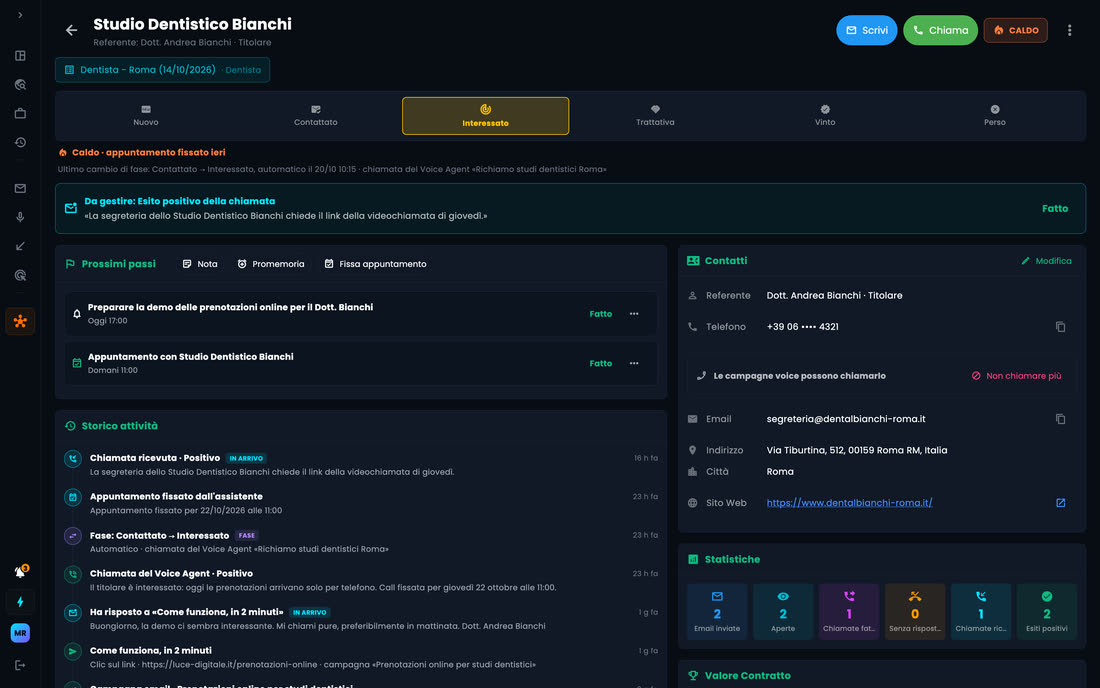This screenshot has width=1100, height=688.
Task: Toggle Non chiamare più for voice campaigns
Action: 1016,376
